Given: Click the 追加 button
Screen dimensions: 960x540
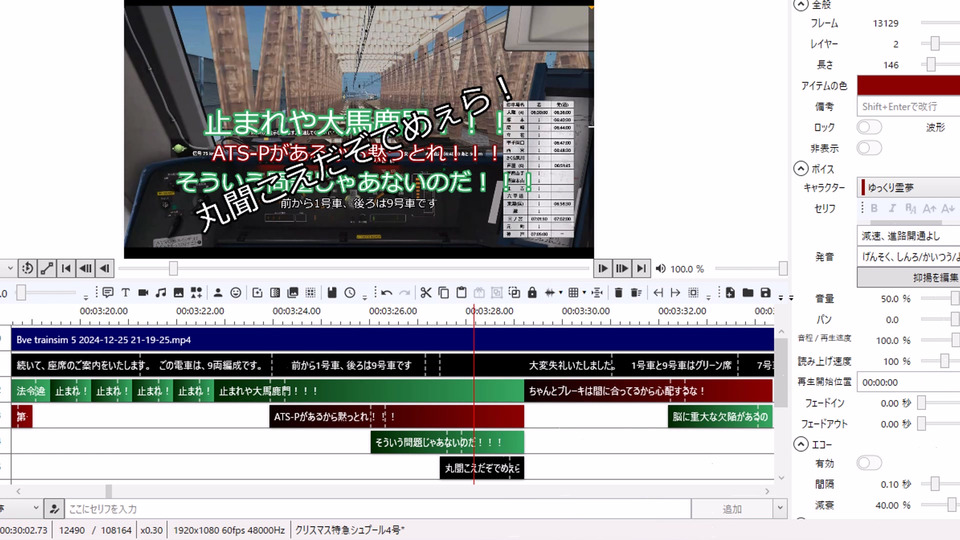Looking at the screenshot, I should (732, 509).
